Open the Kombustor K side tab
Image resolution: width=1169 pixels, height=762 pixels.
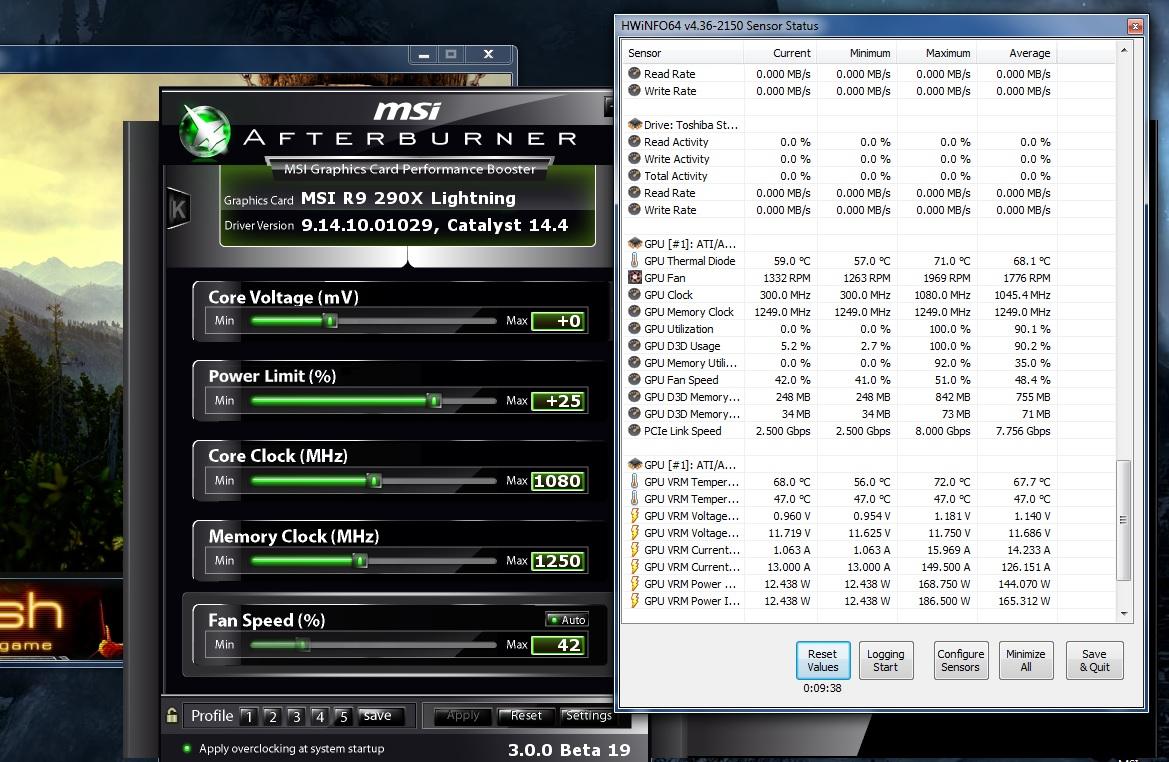pyautogui.click(x=178, y=208)
